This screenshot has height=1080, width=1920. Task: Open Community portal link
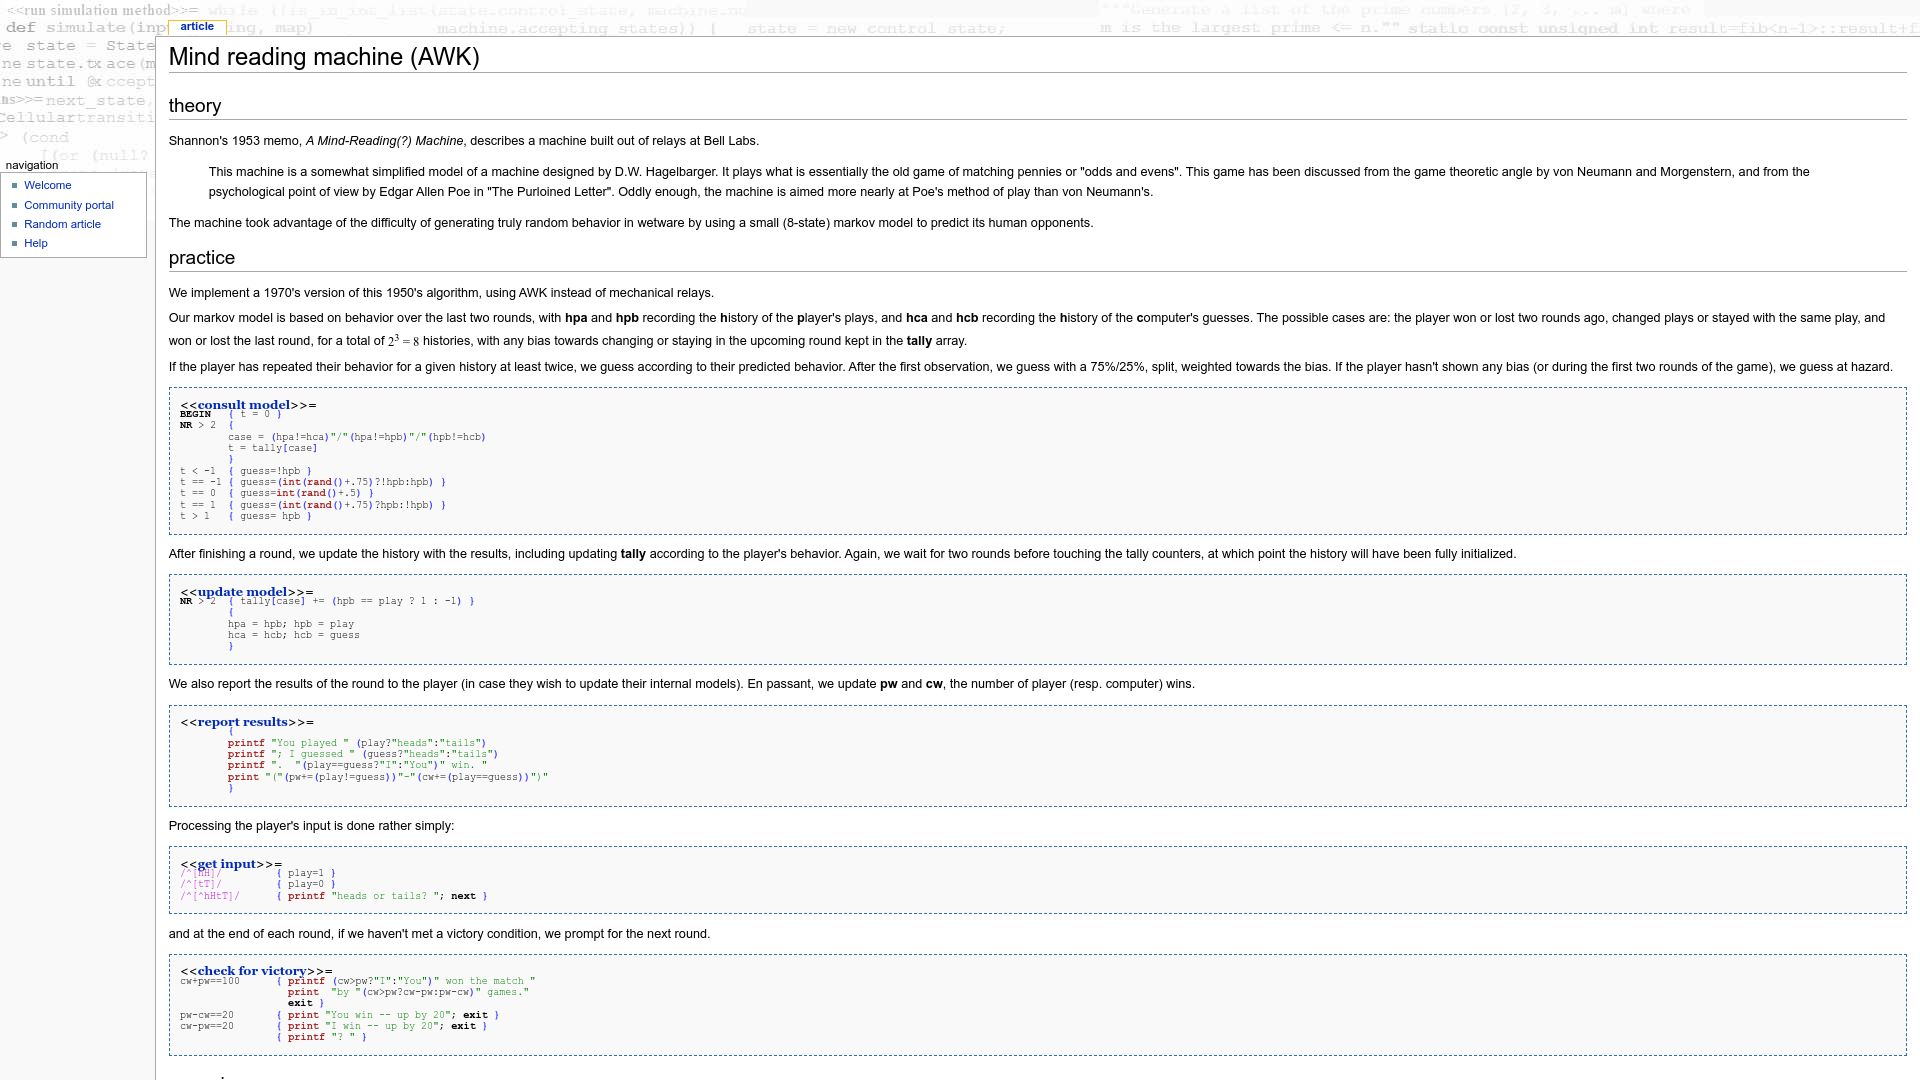click(x=69, y=205)
